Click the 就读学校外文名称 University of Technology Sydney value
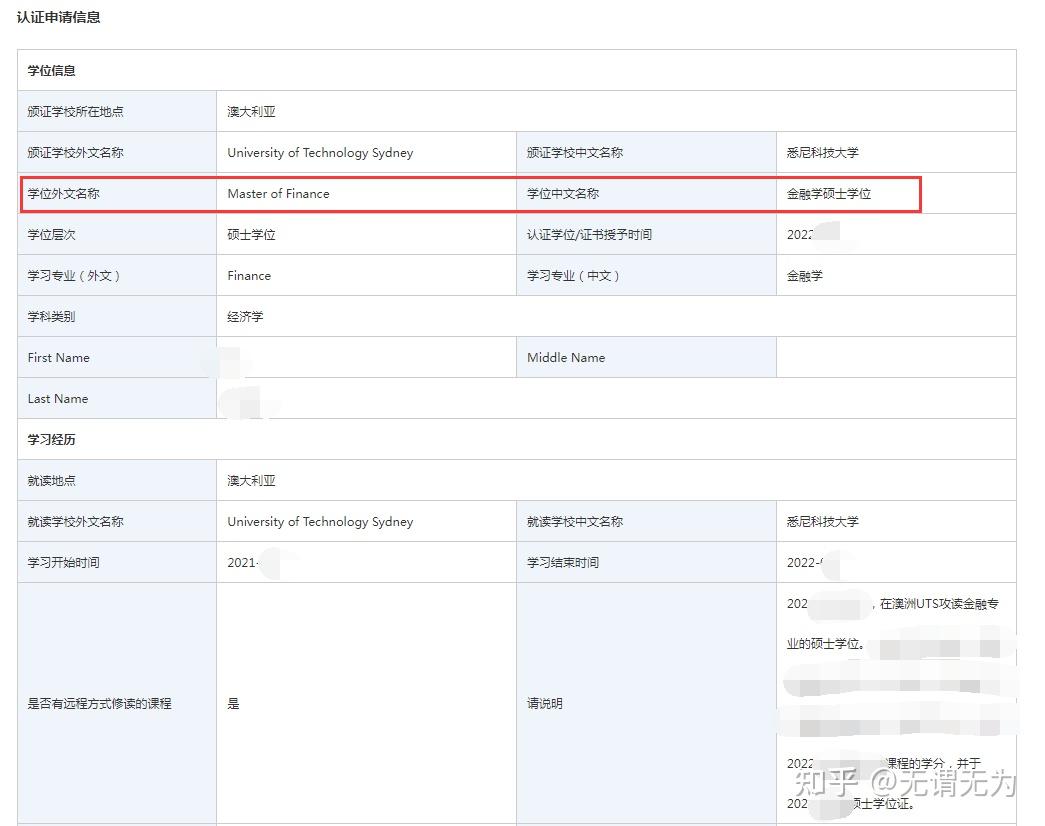This screenshot has width=1045, height=826. point(320,522)
